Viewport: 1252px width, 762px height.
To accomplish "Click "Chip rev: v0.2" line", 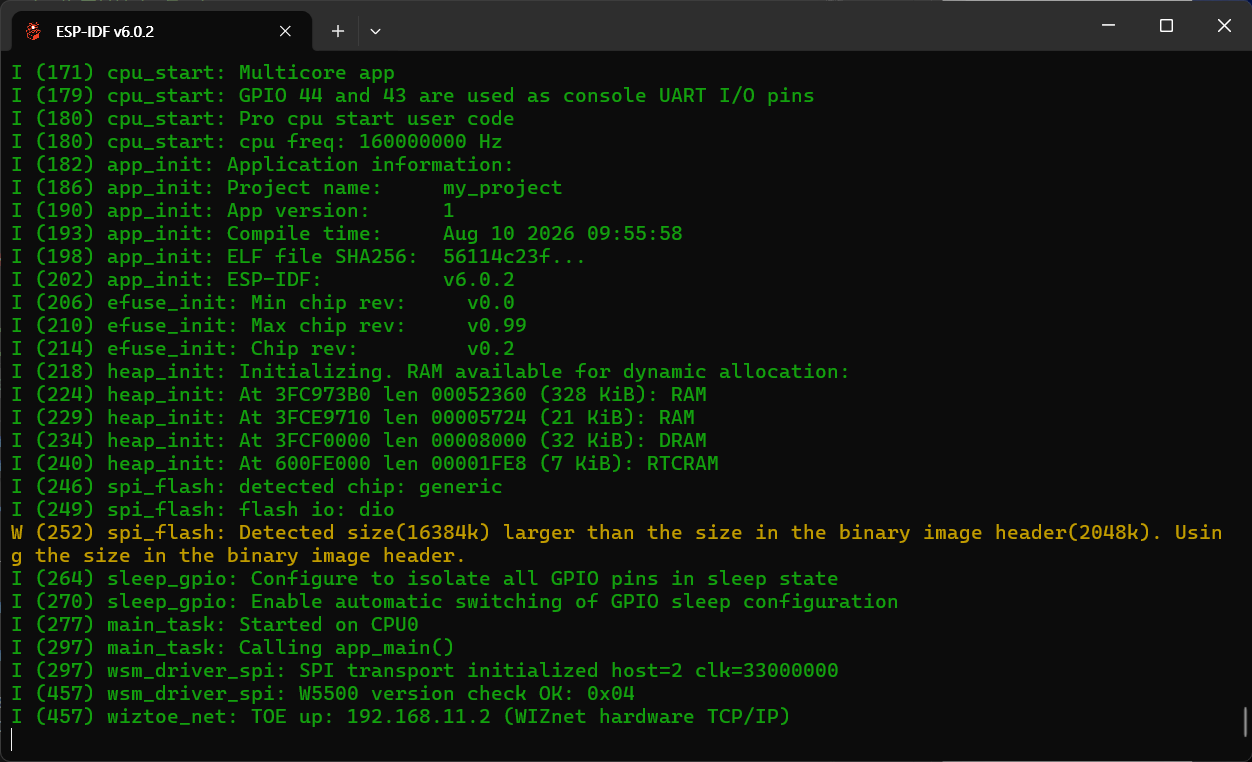I will (262, 349).
